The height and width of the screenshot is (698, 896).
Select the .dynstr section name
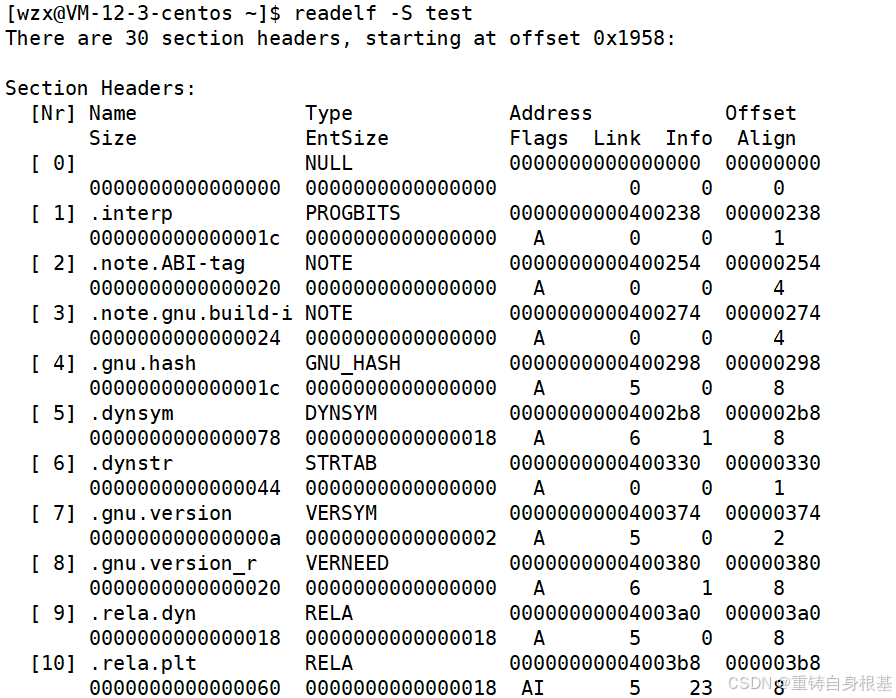[130, 463]
